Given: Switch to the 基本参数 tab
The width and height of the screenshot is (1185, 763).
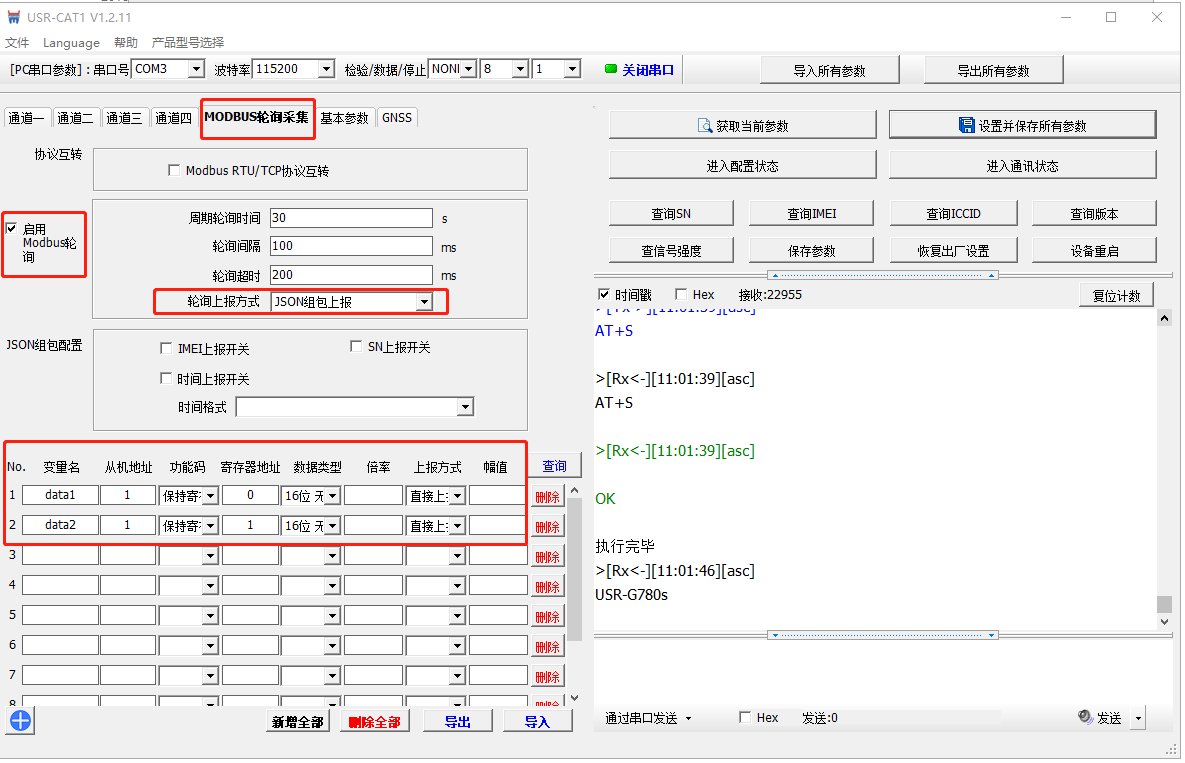Looking at the screenshot, I should pyautogui.click(x=344, y=118).
